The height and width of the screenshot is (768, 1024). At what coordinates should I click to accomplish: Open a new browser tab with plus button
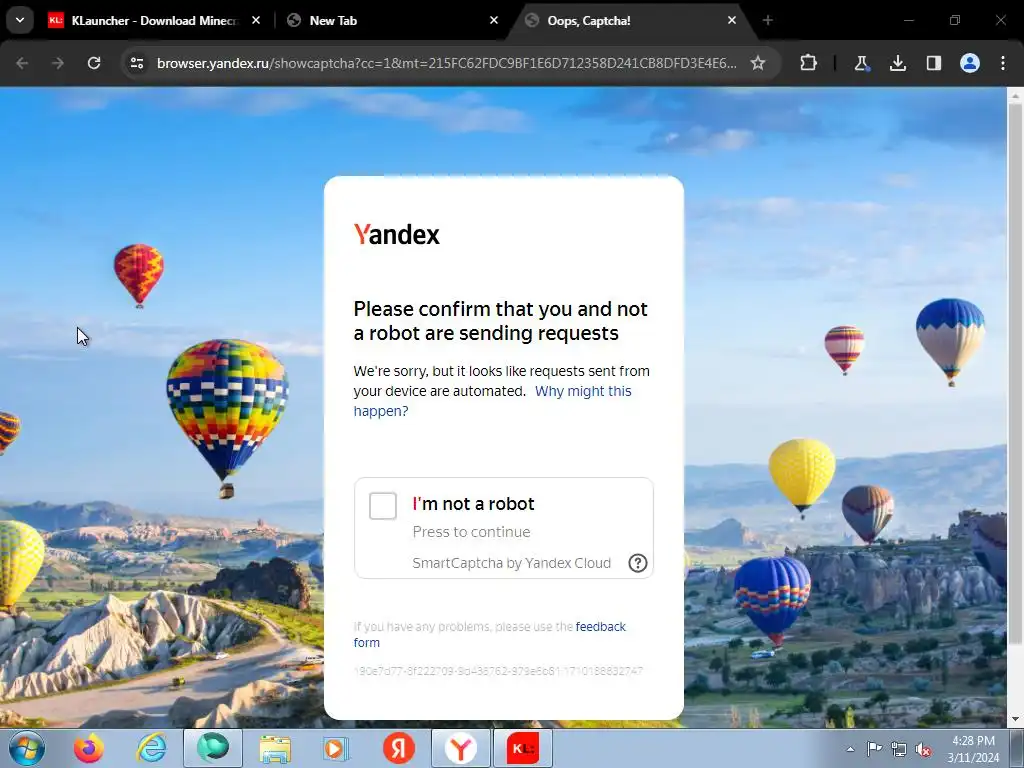coord(767,21)
